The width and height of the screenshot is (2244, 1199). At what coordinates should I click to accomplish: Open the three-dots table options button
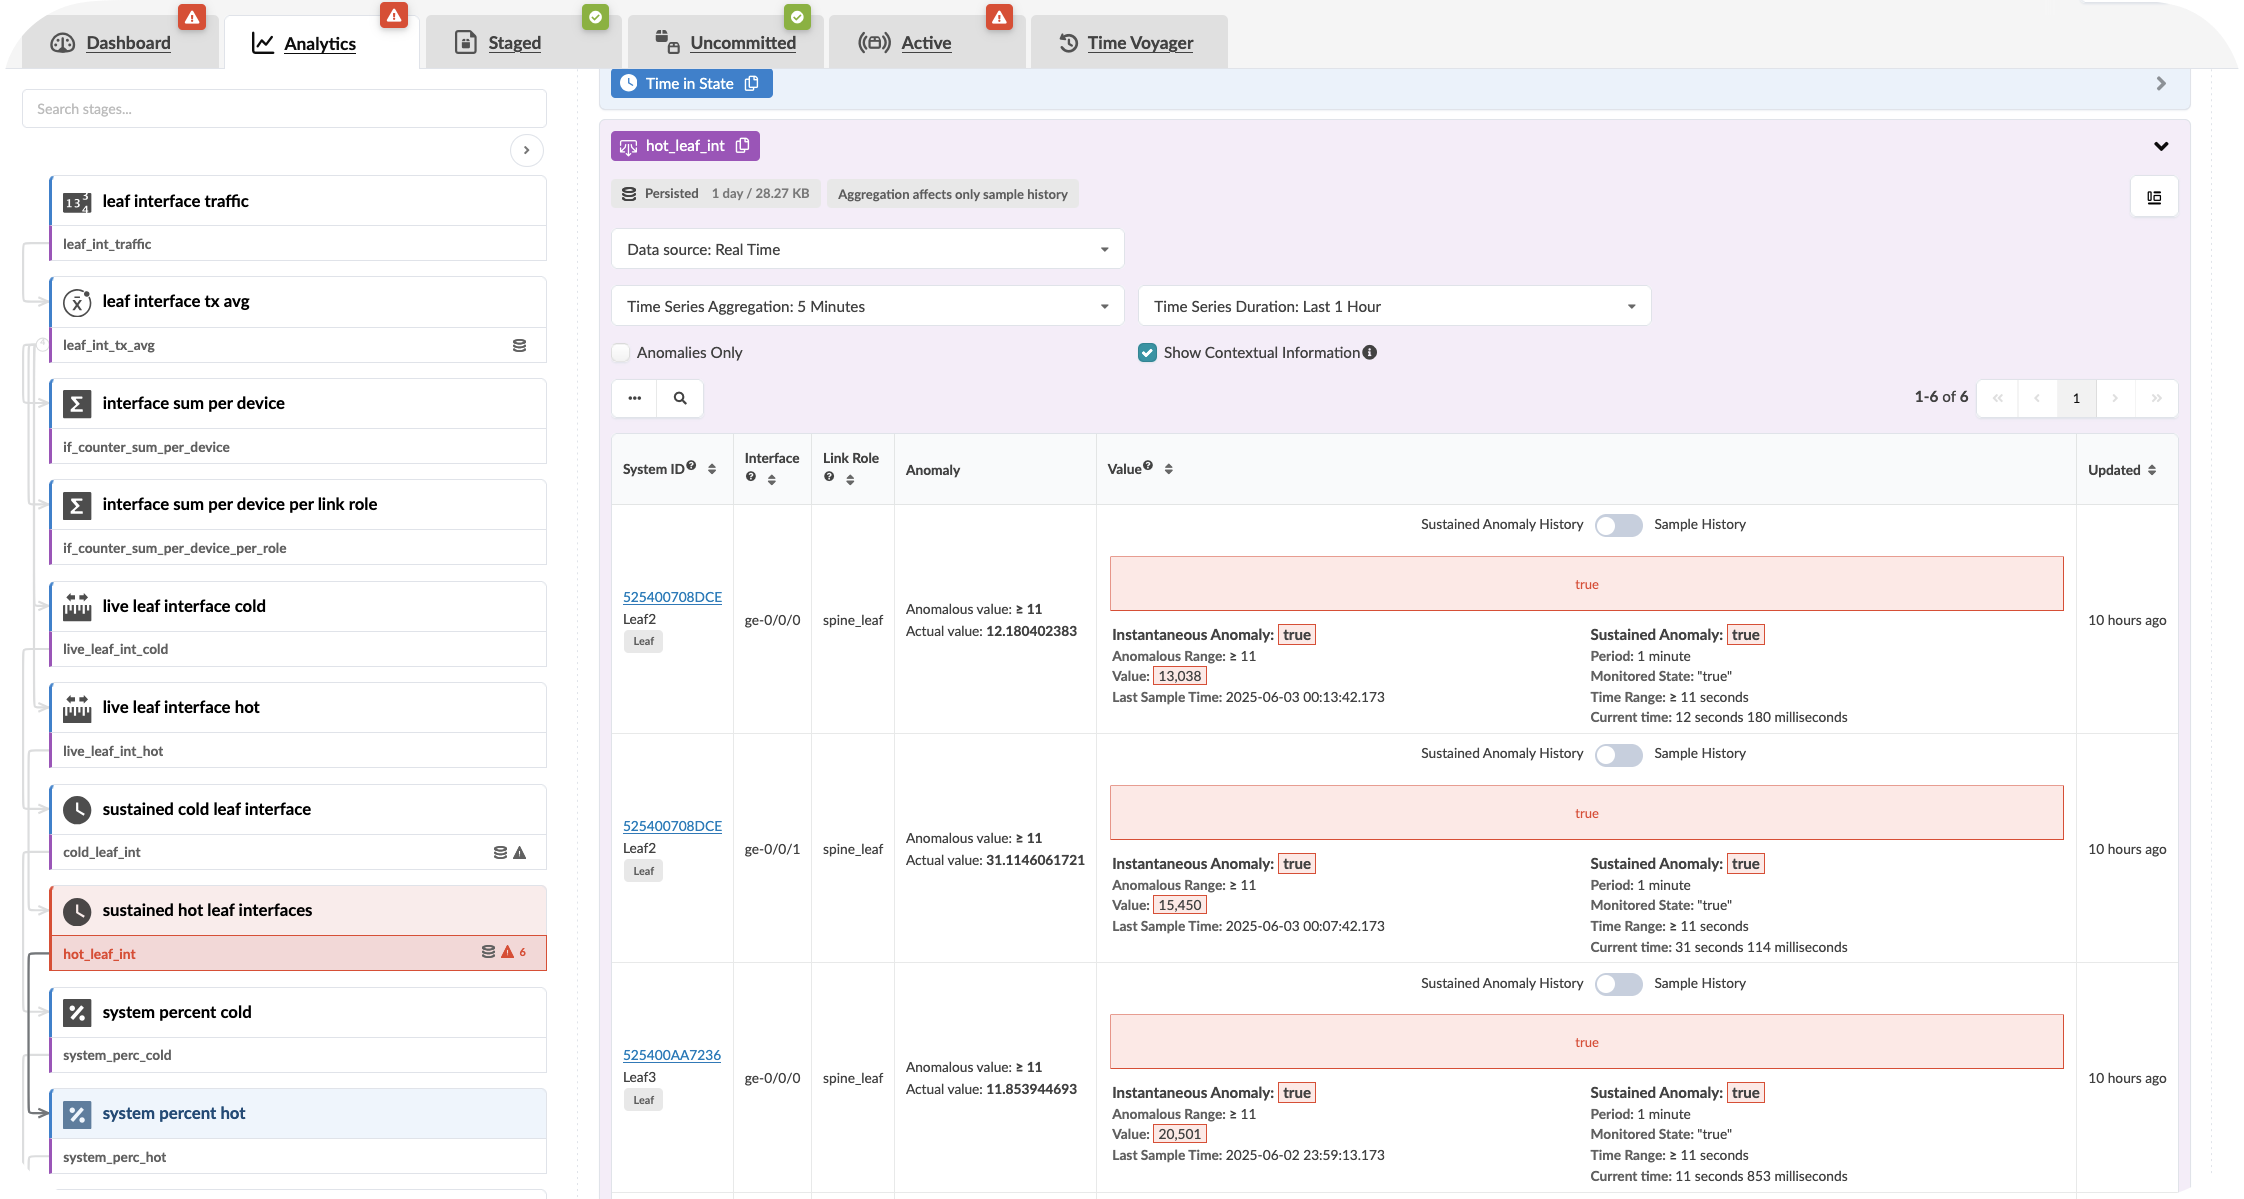coord(635,398)
